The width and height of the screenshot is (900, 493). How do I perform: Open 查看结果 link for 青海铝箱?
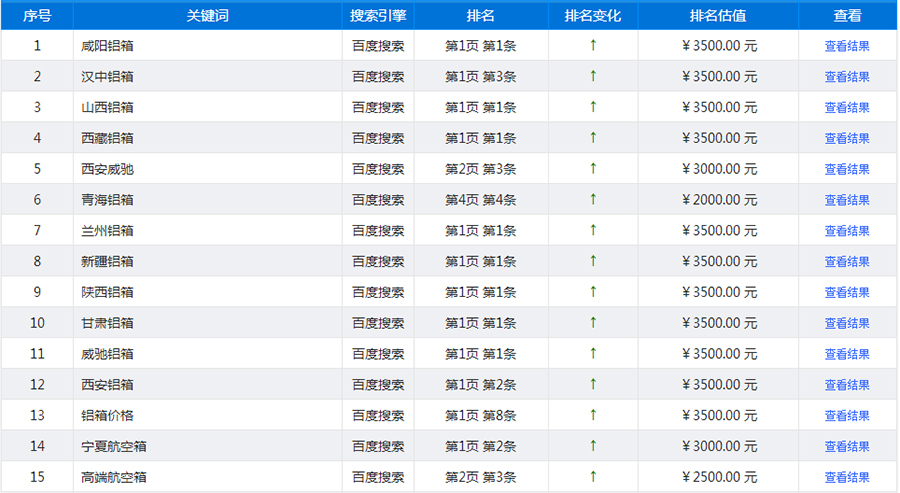click(847, 200)
